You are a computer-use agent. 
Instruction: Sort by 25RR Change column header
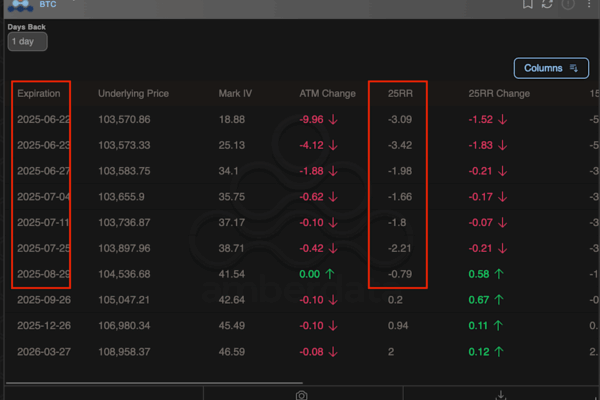[499, 94]
